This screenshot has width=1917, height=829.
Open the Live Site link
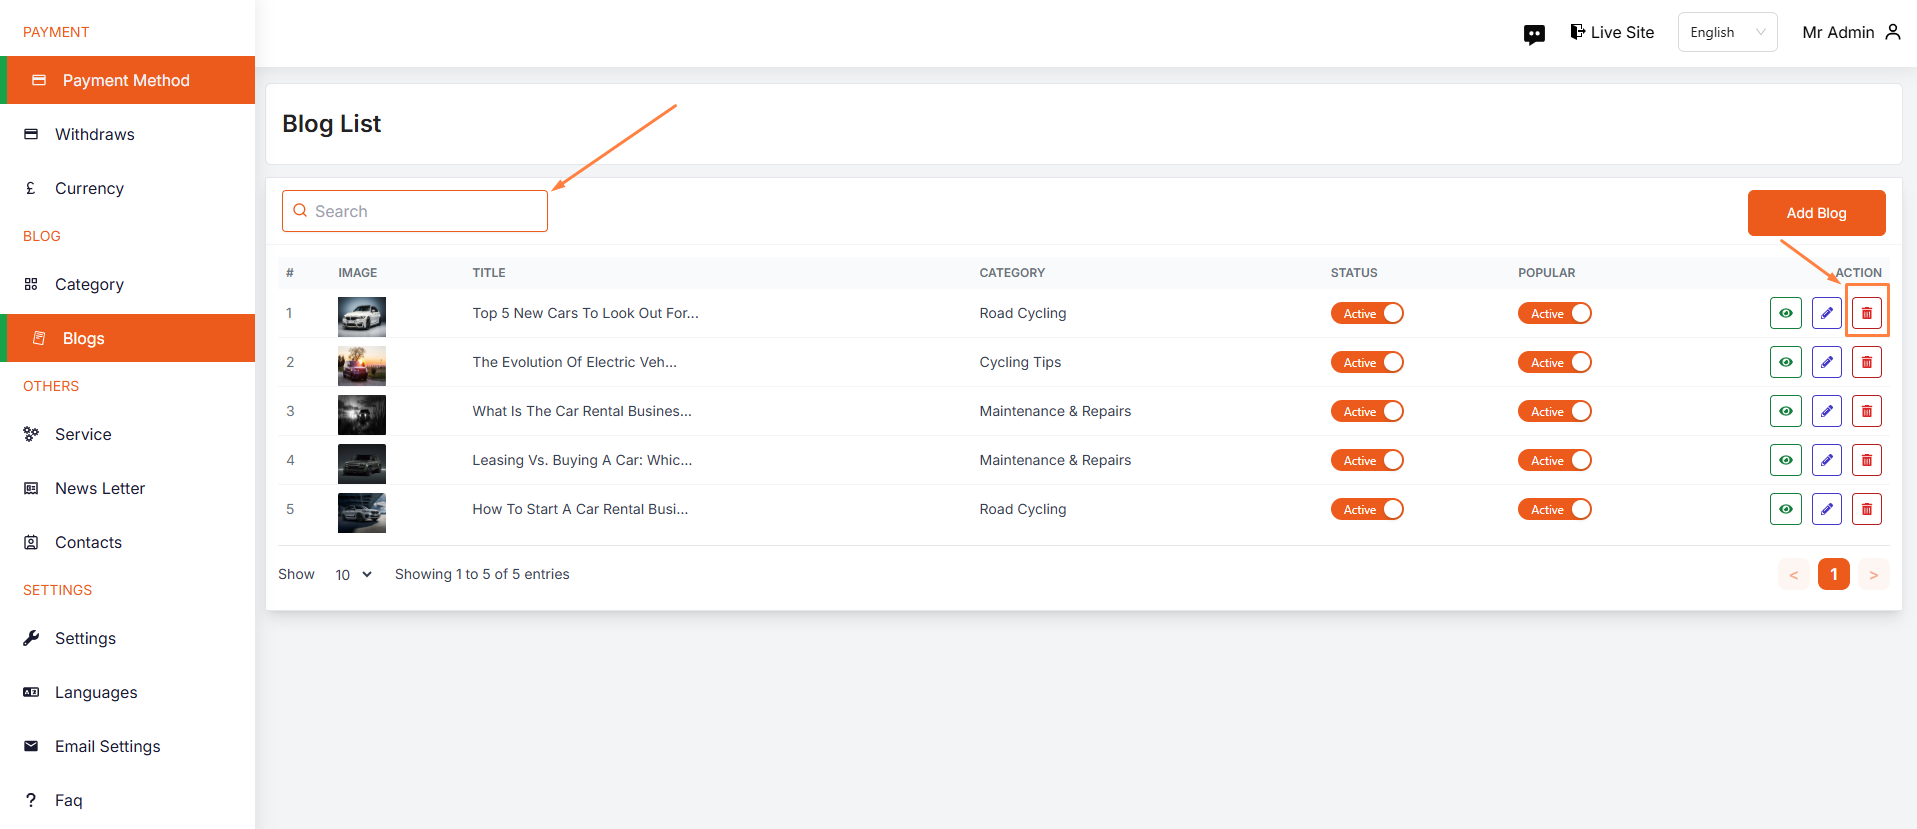tap(1612, 32)
